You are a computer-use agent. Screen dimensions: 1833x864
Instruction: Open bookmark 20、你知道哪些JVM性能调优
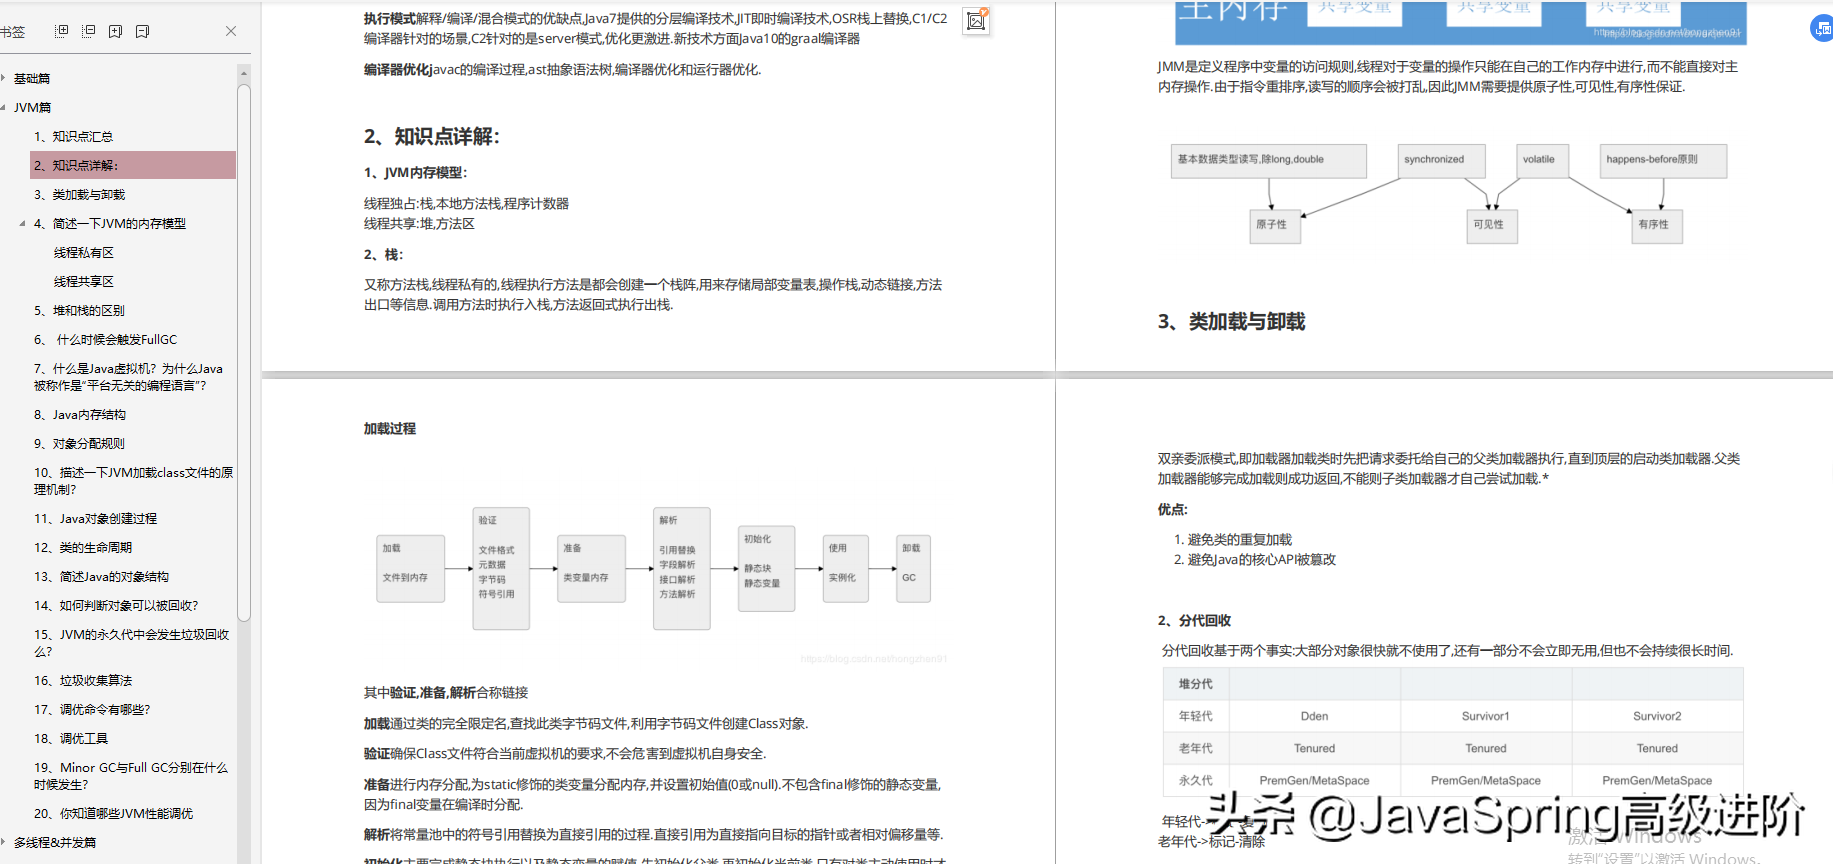(x=114, y=813)
